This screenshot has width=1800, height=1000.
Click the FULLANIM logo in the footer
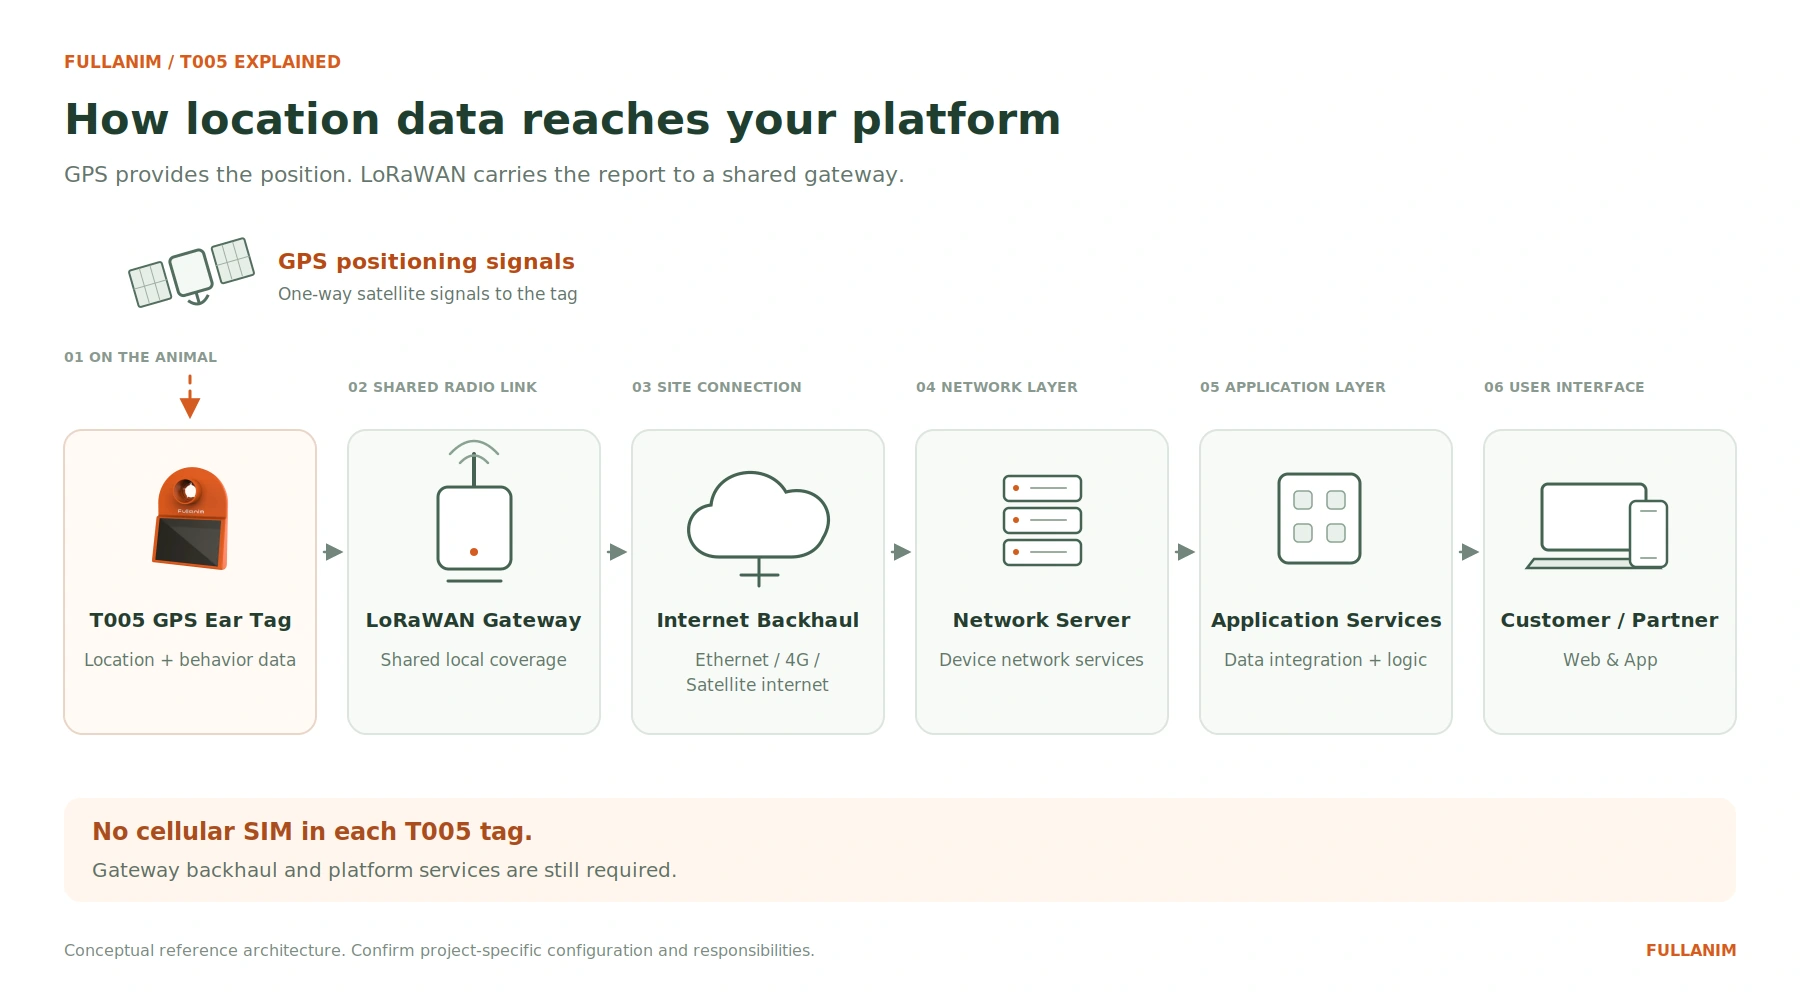tap(1691, 951)
